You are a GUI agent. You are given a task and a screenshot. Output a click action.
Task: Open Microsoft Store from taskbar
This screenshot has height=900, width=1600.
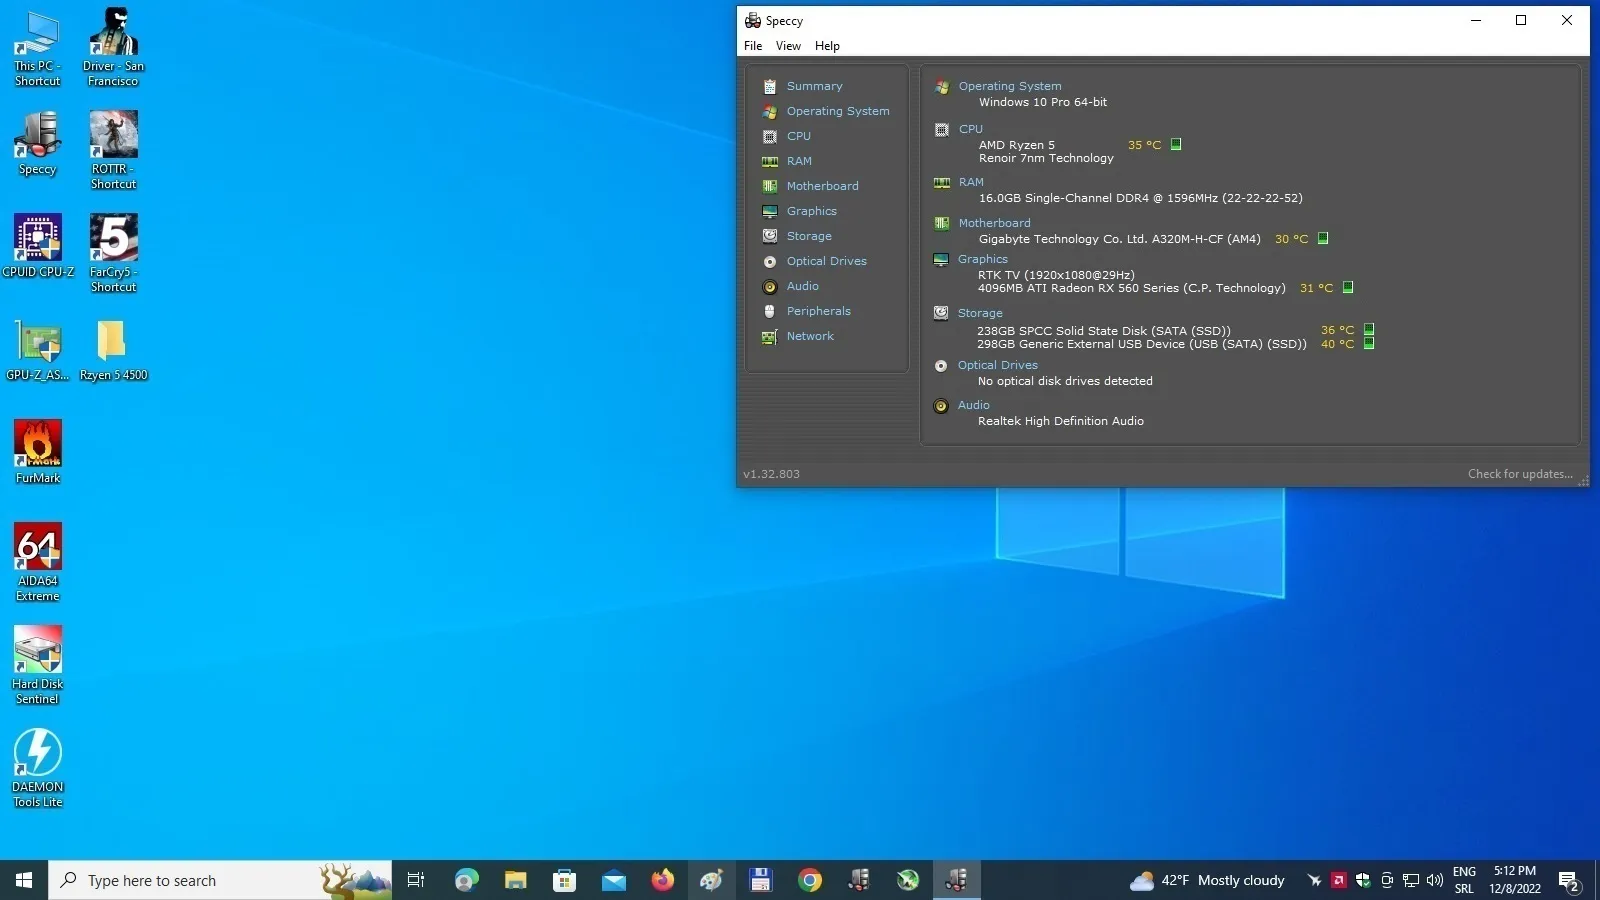(564, 880)
